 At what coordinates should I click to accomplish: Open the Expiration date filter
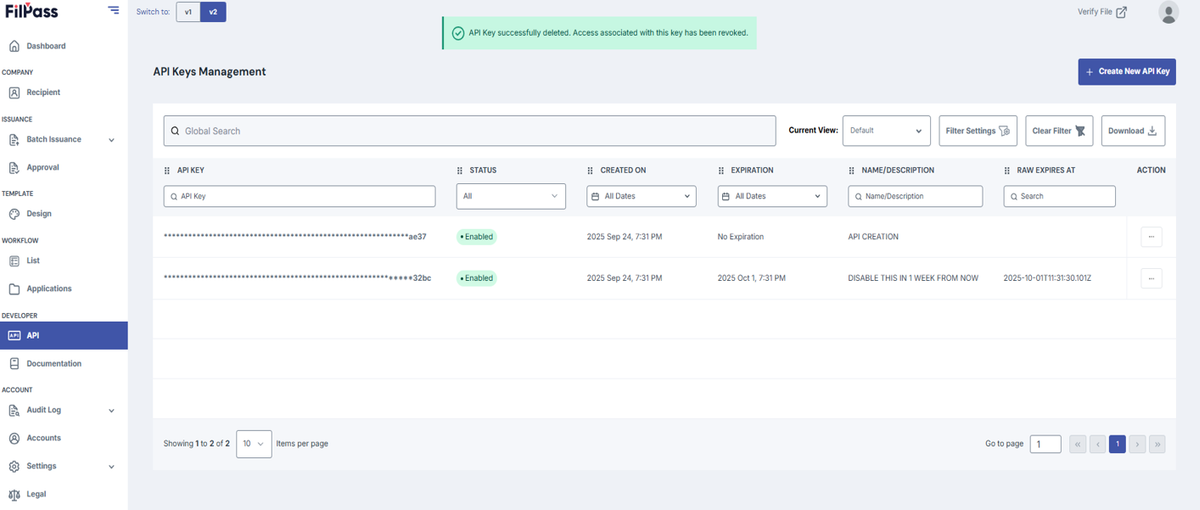click(773, 196)
